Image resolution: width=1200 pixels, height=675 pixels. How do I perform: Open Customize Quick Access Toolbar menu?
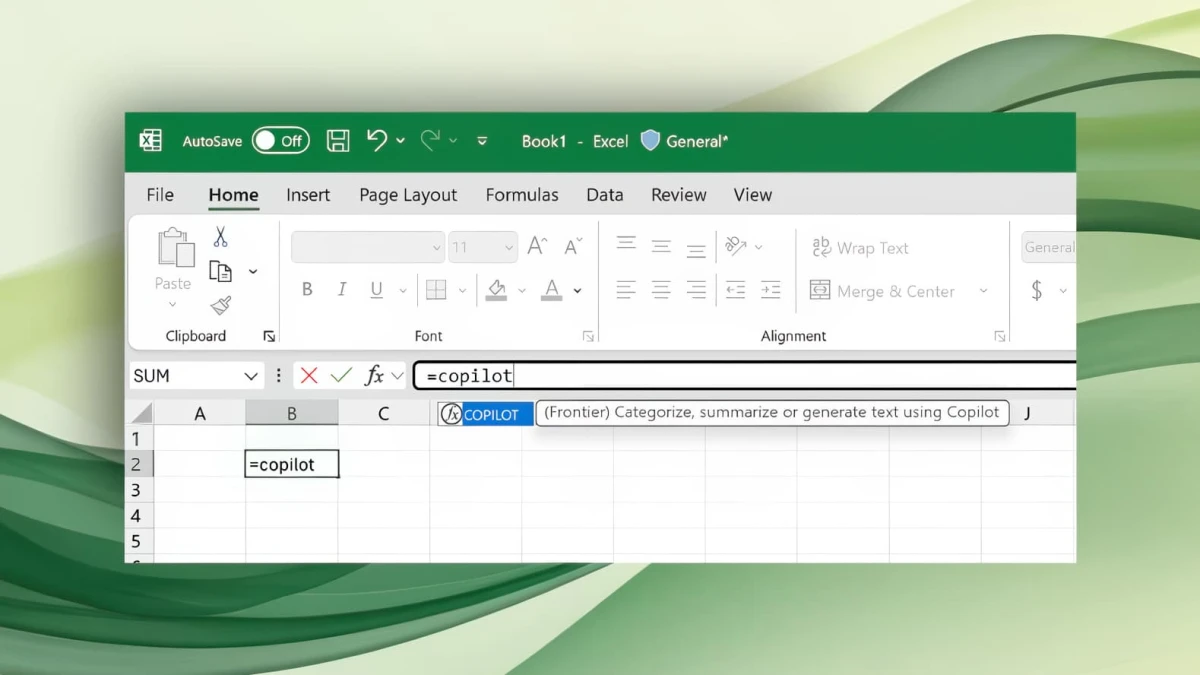tap(482, 141)
